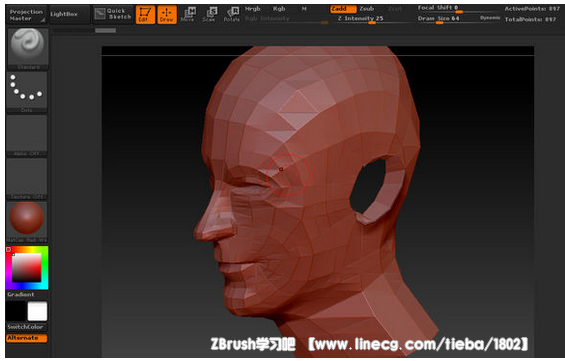The width and height of the screenshot is (565, 361).
Task: Toggle Edit mode button
Action: (145, 15)
